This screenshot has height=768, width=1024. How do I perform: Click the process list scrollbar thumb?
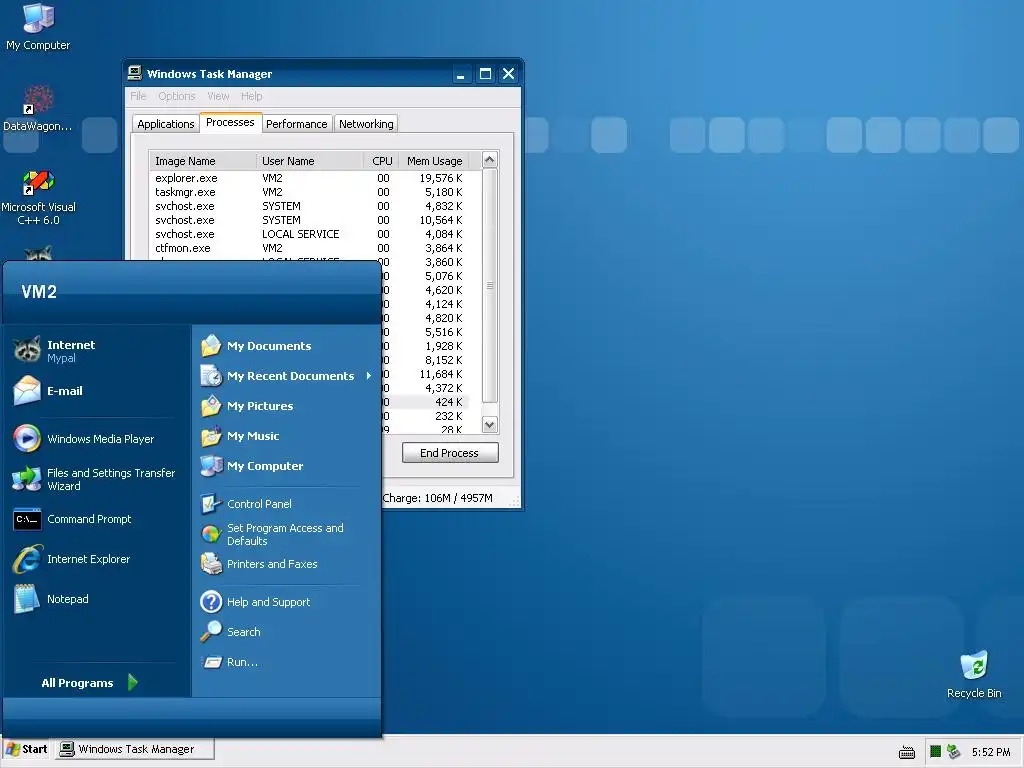pyautogui.click(x=490, y=285)
